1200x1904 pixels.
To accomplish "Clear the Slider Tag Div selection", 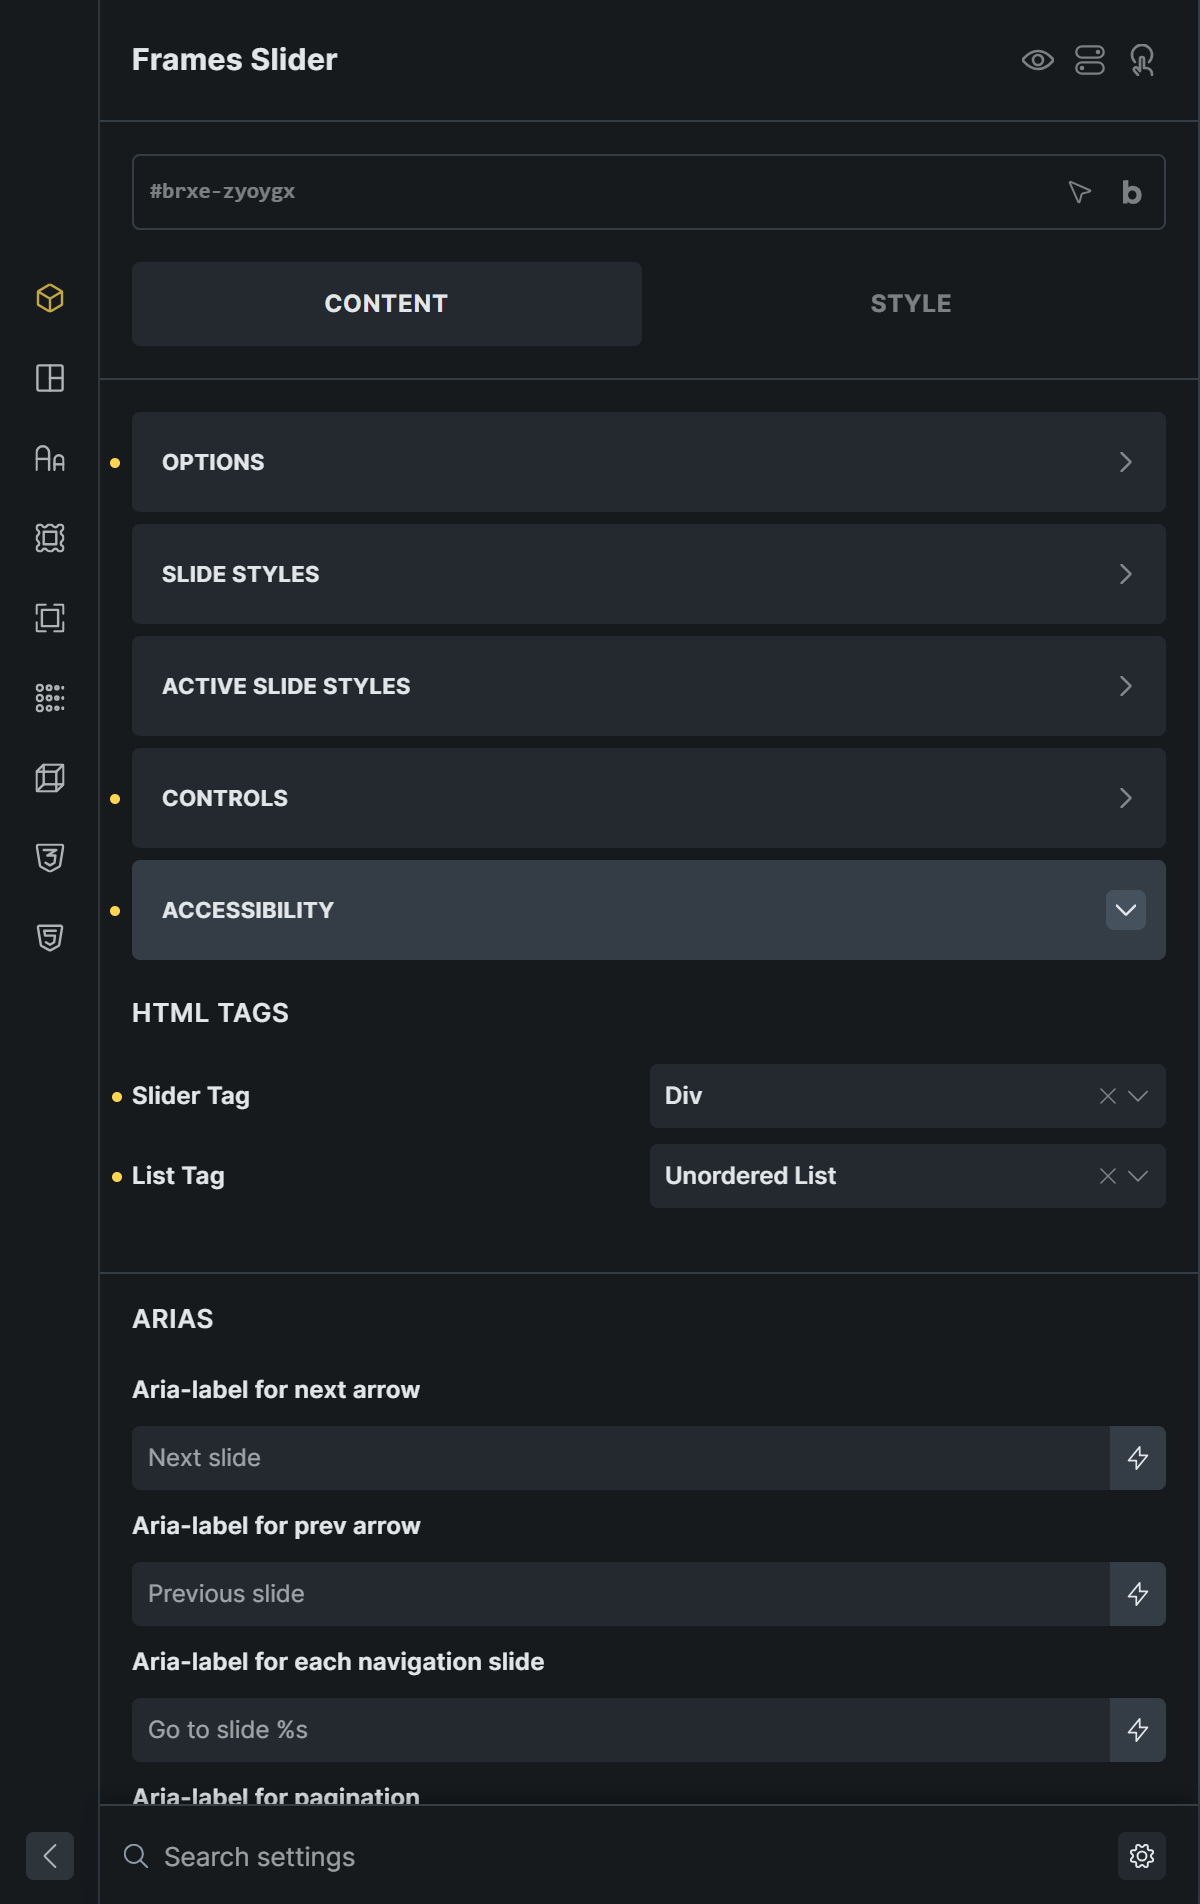I will (x=1108, y=1096).
